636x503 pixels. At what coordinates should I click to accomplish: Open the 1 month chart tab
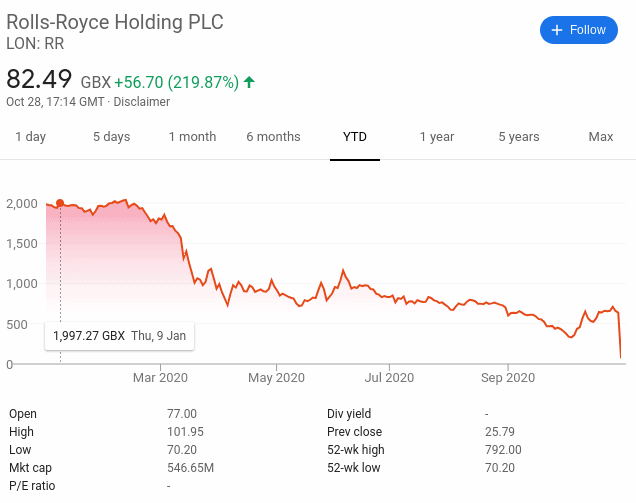pos(192,137)
